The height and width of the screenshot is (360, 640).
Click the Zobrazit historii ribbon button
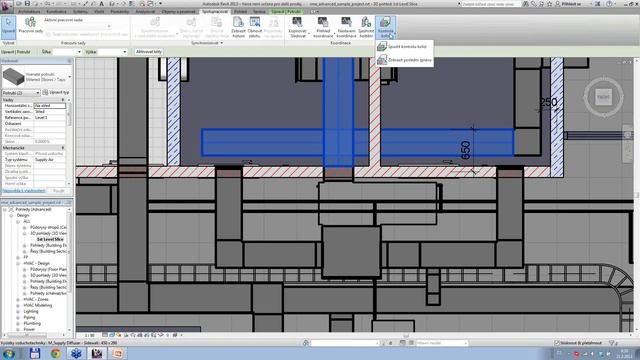(x=238, y=27)
